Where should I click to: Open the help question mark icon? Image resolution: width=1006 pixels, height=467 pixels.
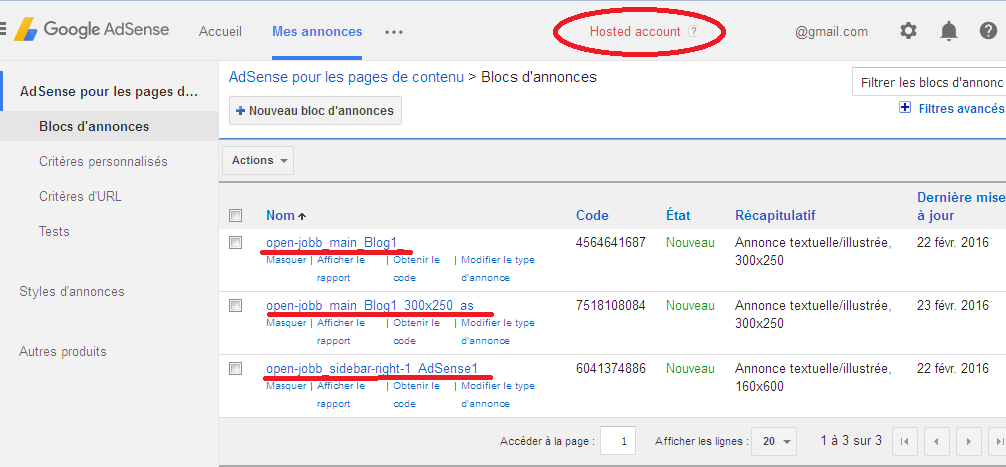click(x=988, y=30)
